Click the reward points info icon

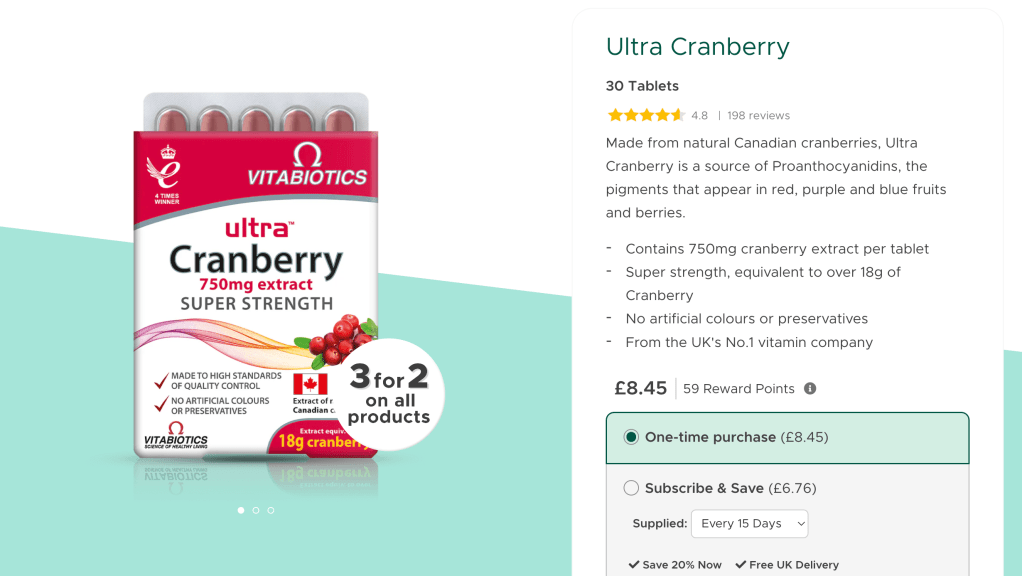point(810,388)
